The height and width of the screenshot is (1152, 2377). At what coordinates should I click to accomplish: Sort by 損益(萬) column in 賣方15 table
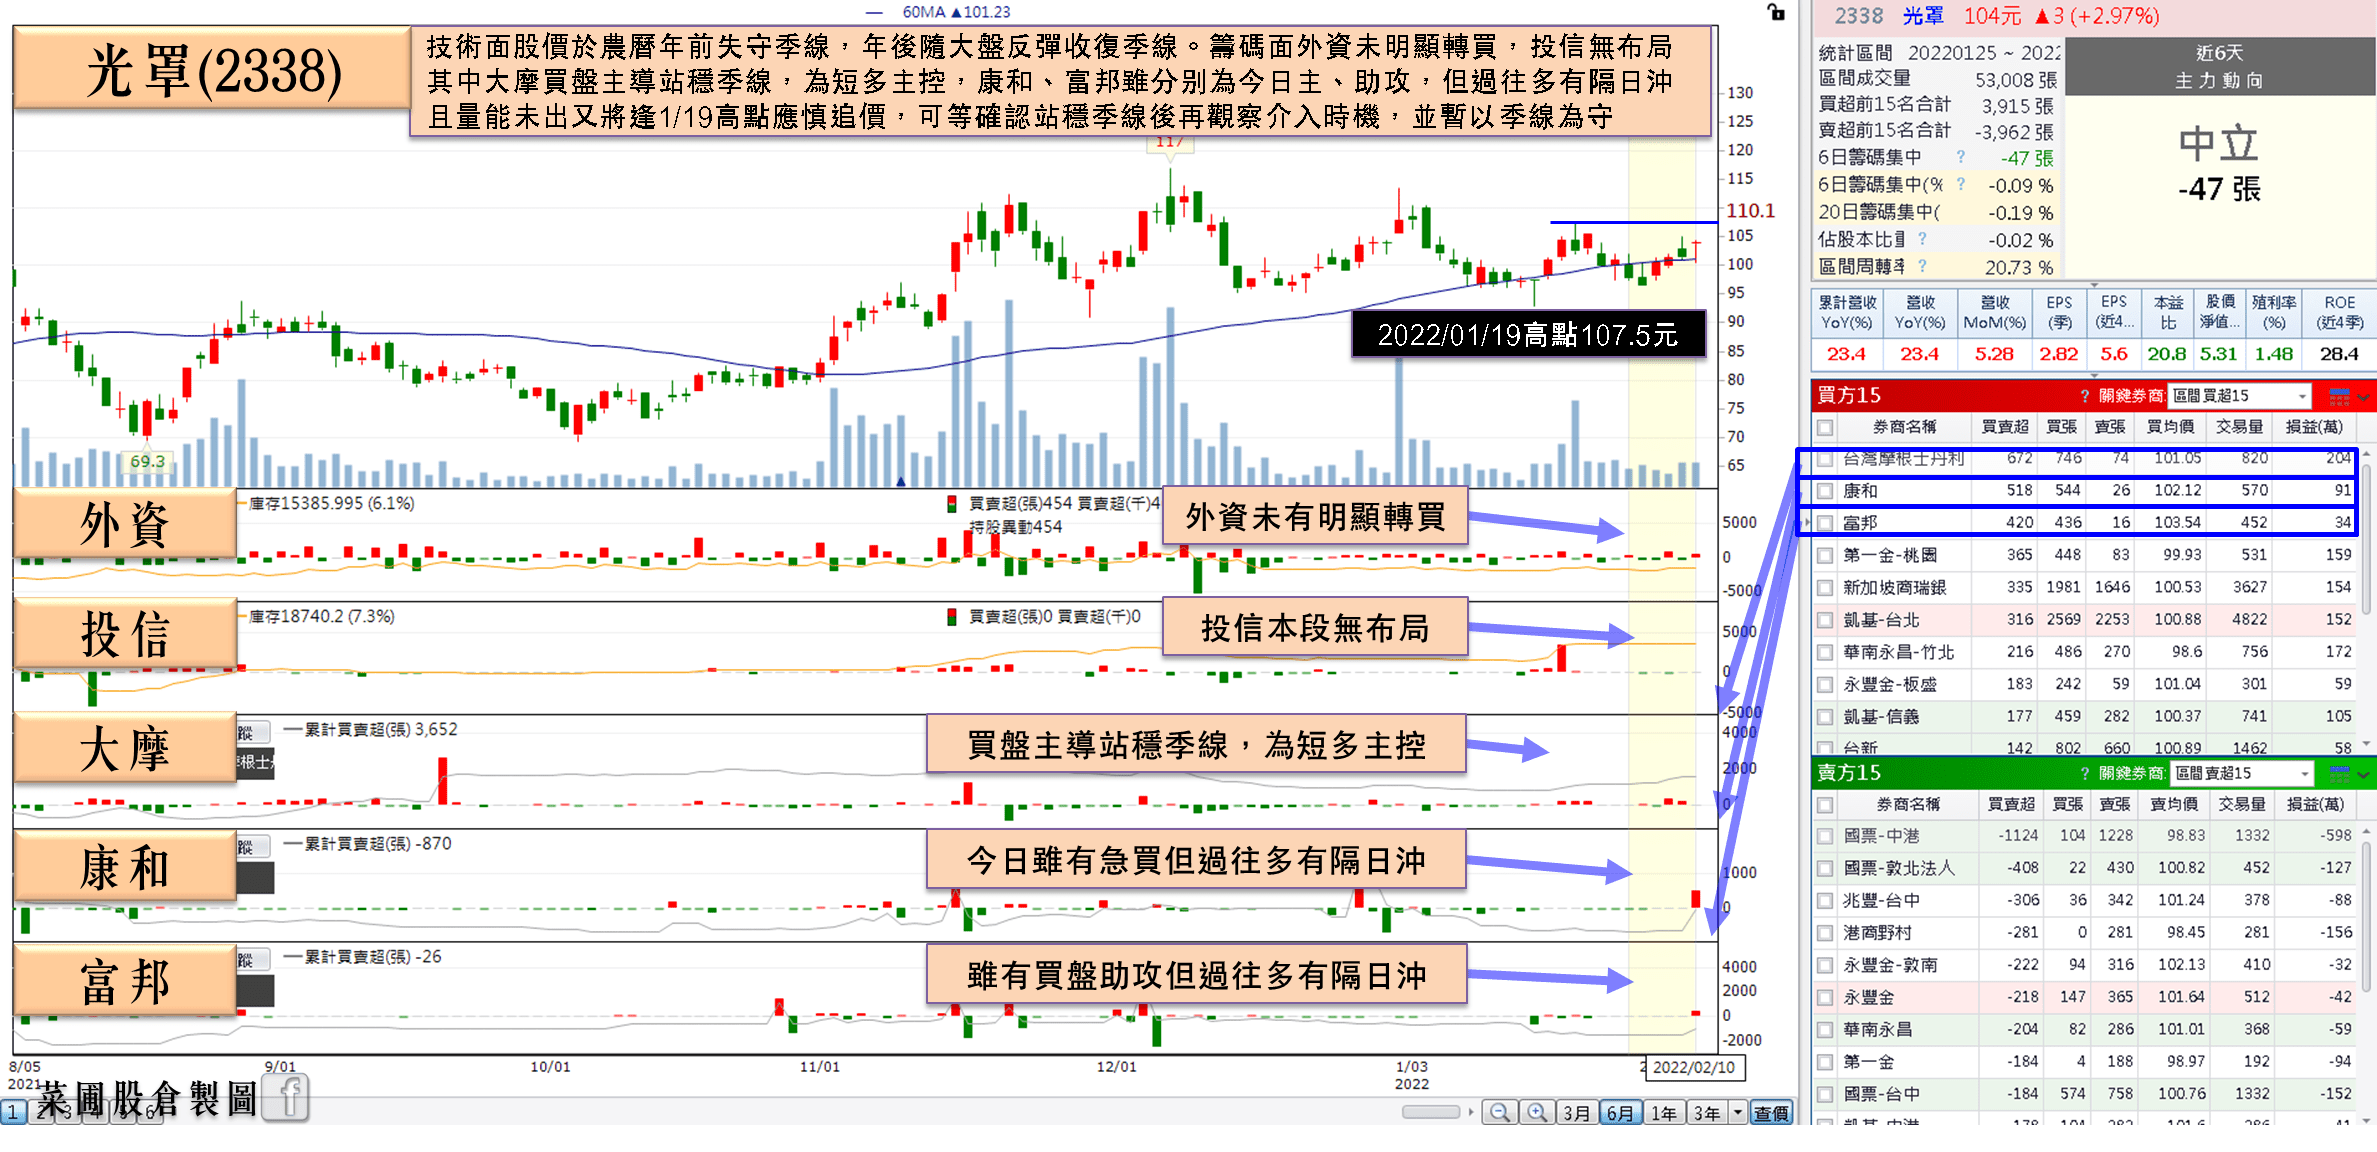(x=2316, y=804)
